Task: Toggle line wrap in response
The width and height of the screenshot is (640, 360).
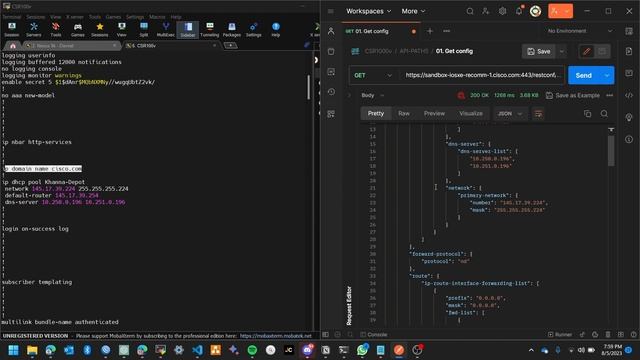Action: tap(538, 114)
